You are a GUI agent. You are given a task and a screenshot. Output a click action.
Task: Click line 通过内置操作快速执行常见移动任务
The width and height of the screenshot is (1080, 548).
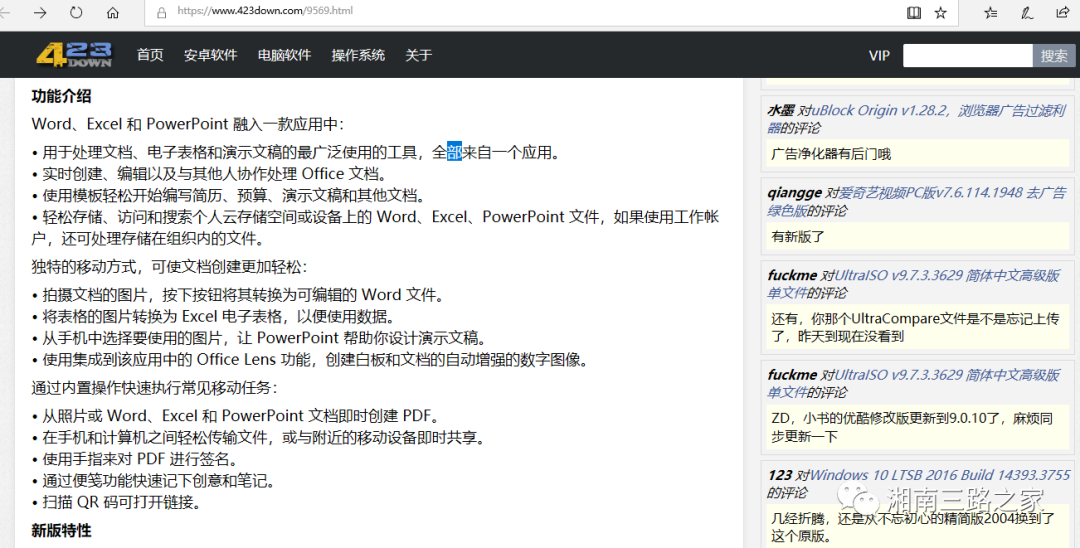(154, 388)
